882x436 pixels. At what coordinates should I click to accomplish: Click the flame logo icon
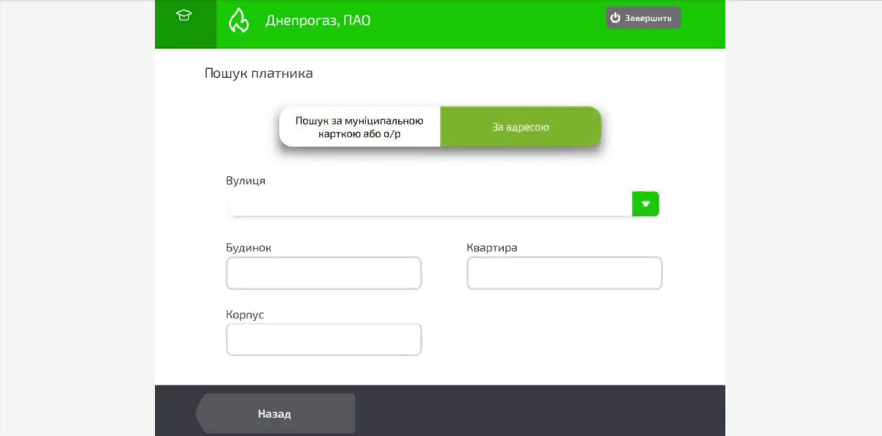239,20
